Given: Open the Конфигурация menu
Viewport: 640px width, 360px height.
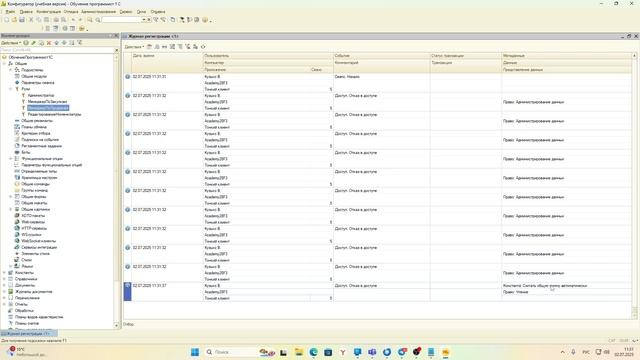Looking at the screenshot, I should tap(49, 12).
